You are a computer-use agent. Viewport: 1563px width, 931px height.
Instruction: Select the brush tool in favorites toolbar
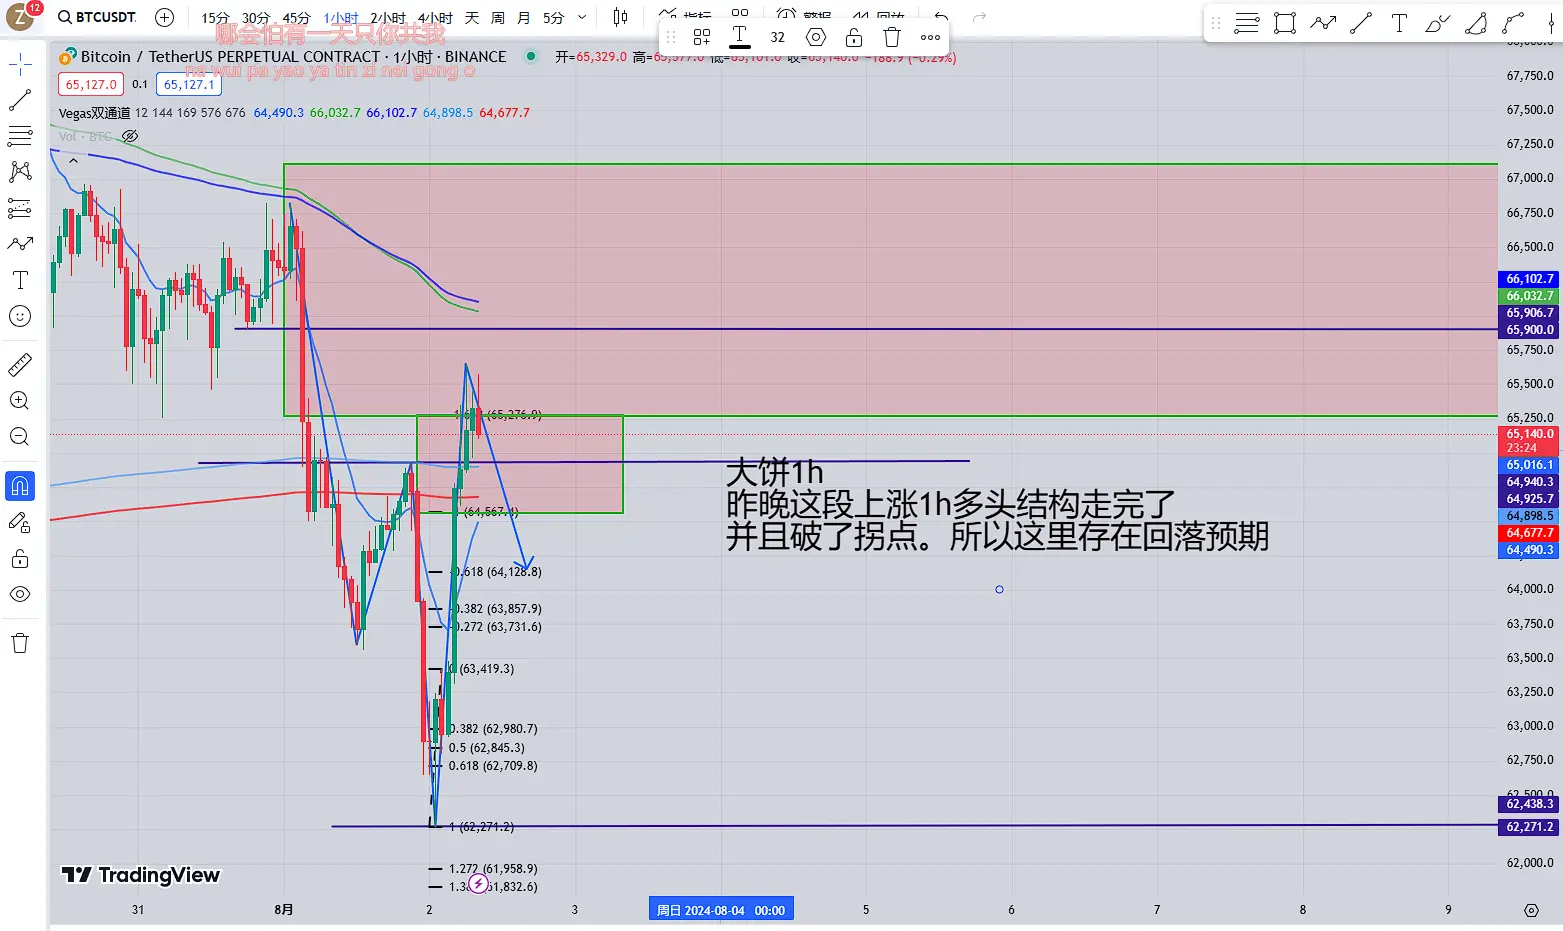[1437, 23]
